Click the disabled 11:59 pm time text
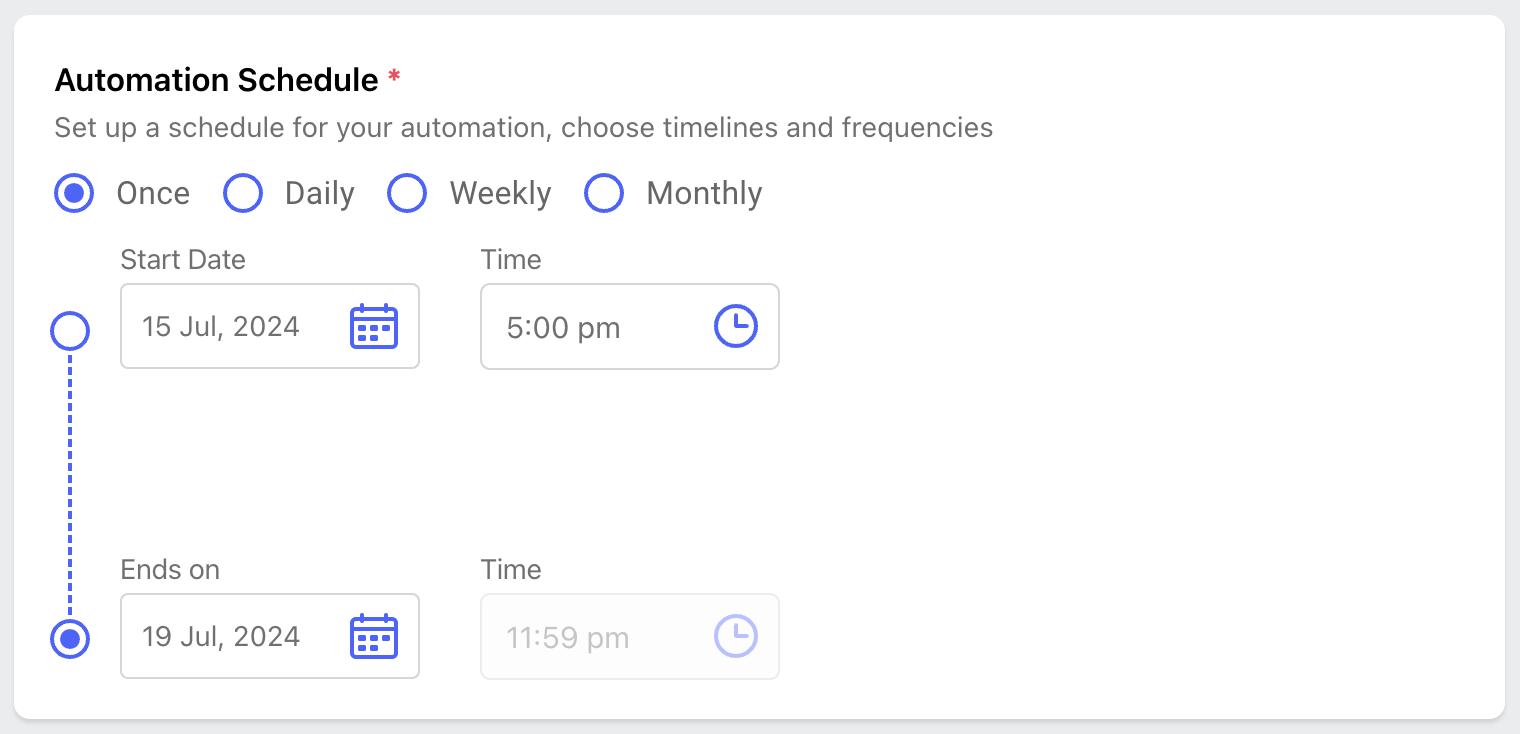1520x734 pixels. pos(568,638)
